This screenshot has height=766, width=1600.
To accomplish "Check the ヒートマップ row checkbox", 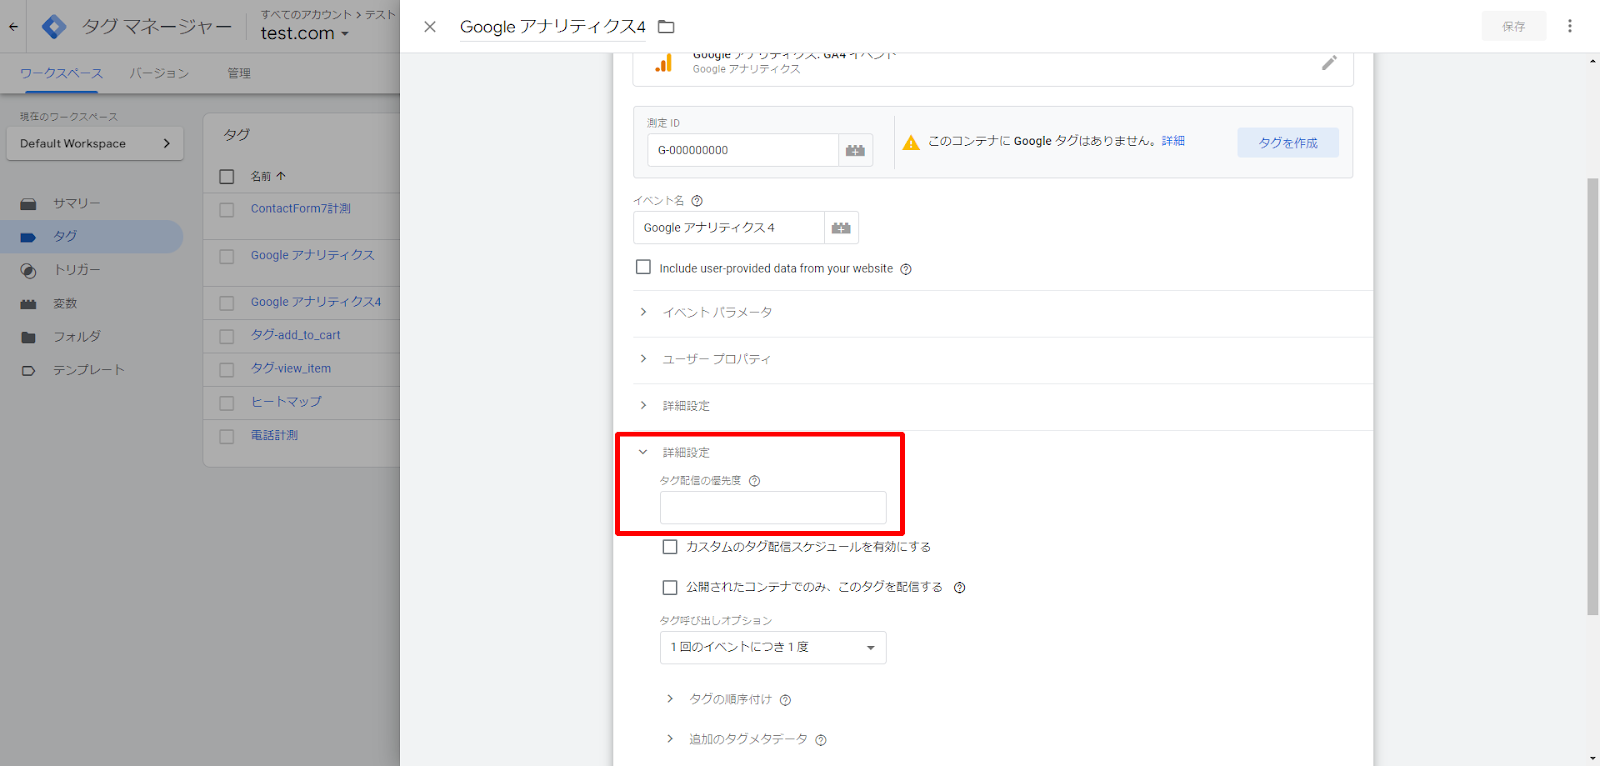I will pyautogui.click(x=227, y=403).
